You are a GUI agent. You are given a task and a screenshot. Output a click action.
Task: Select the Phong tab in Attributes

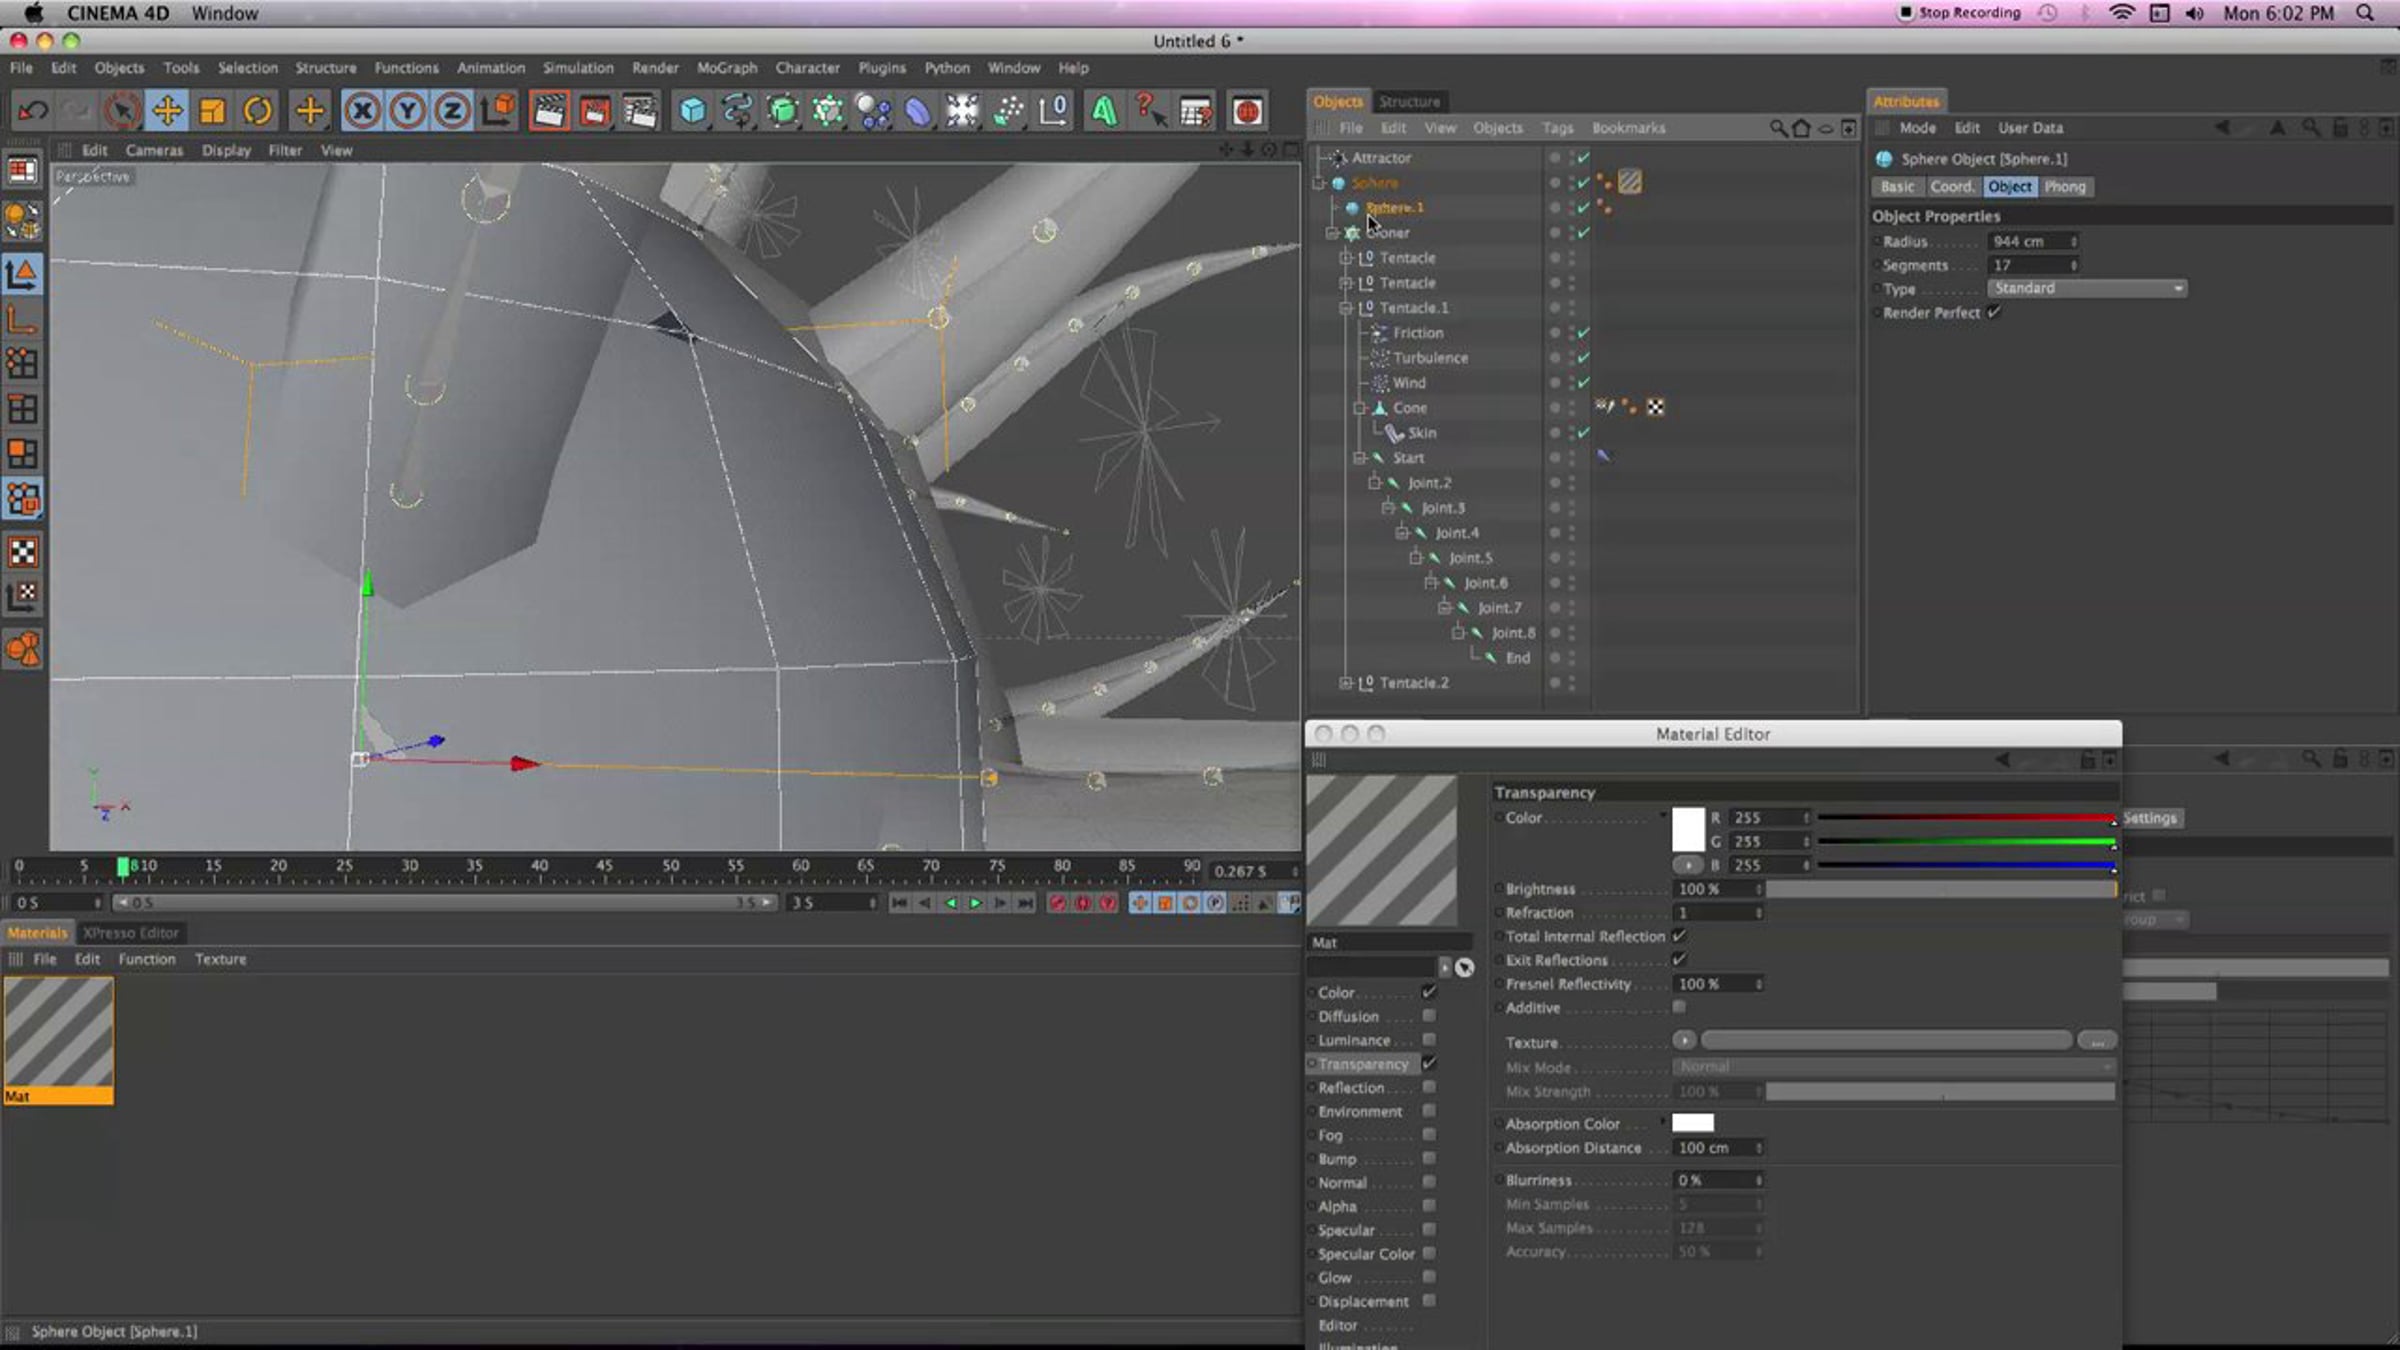[2065, 187]
